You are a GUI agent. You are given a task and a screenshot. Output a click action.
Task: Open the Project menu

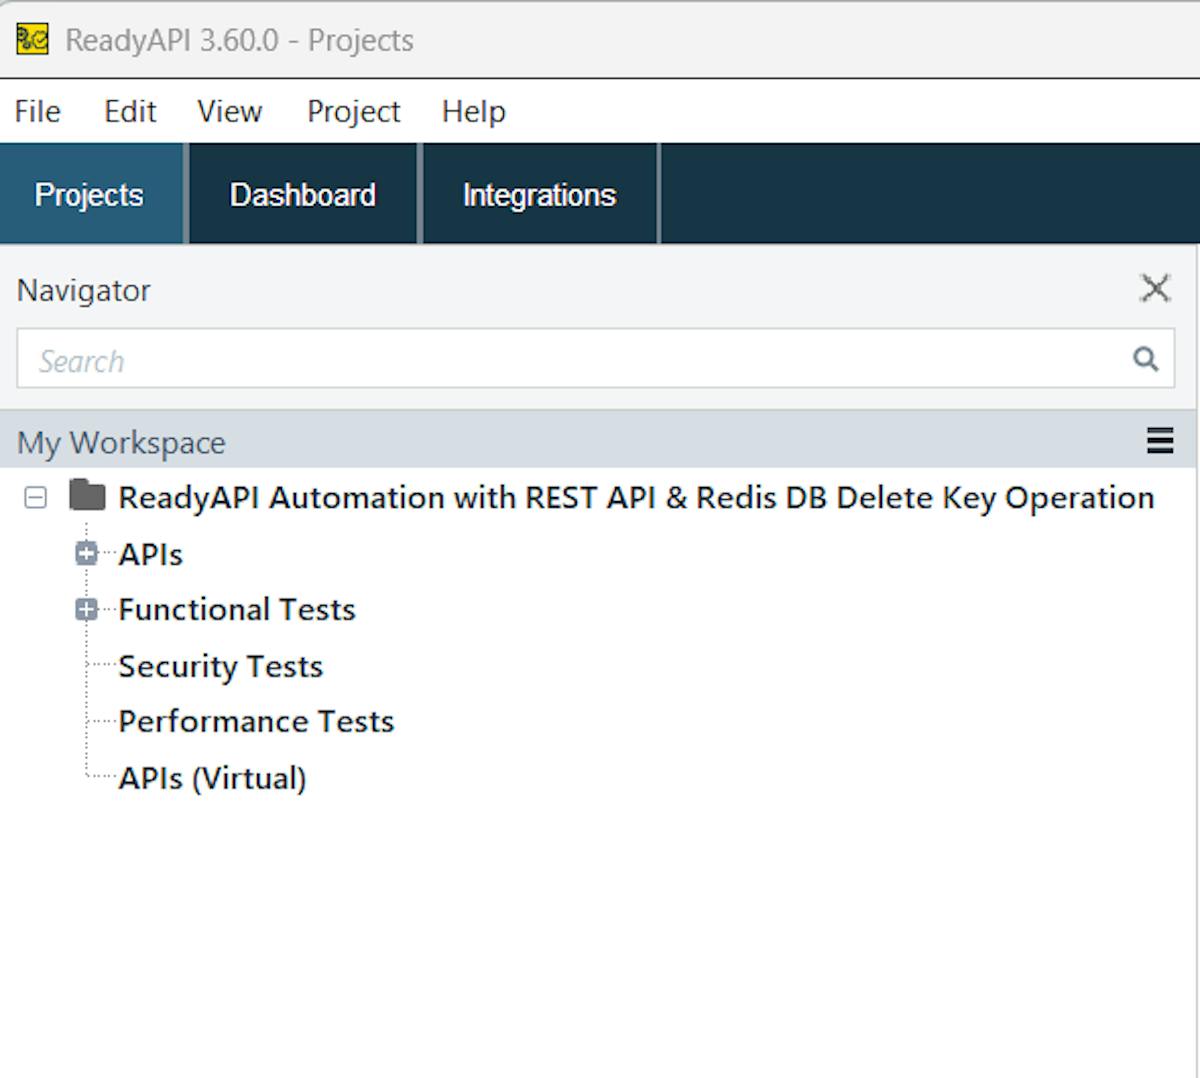353,111
